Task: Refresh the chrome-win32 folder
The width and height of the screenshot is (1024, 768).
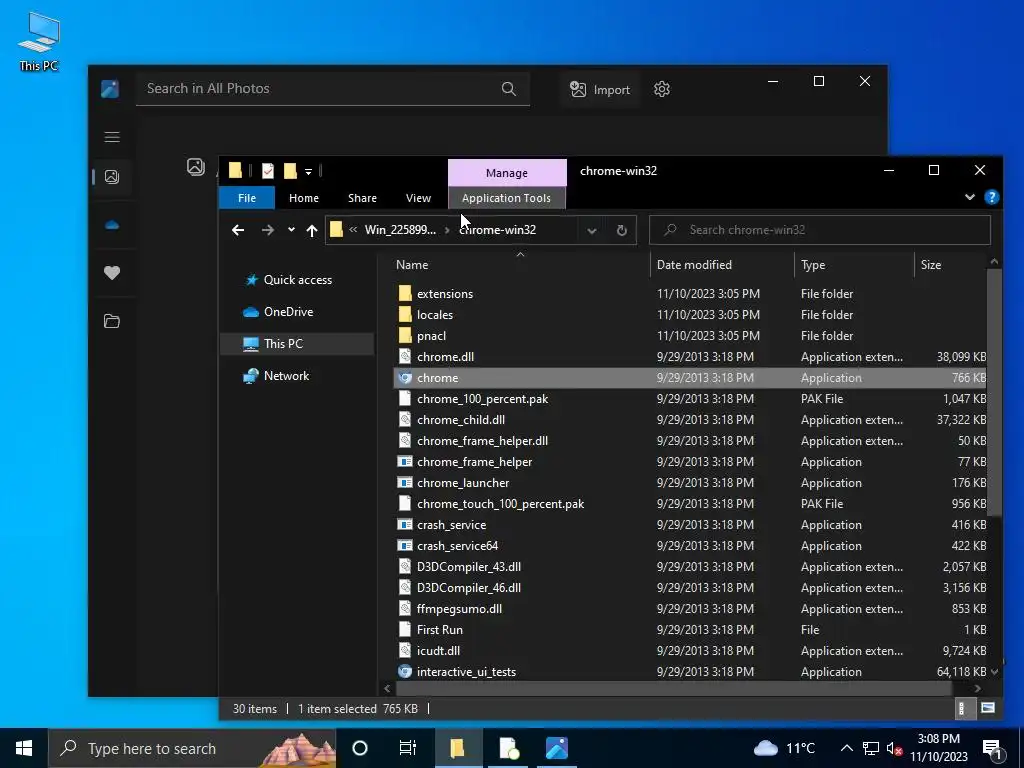Action: click(622, 230)
